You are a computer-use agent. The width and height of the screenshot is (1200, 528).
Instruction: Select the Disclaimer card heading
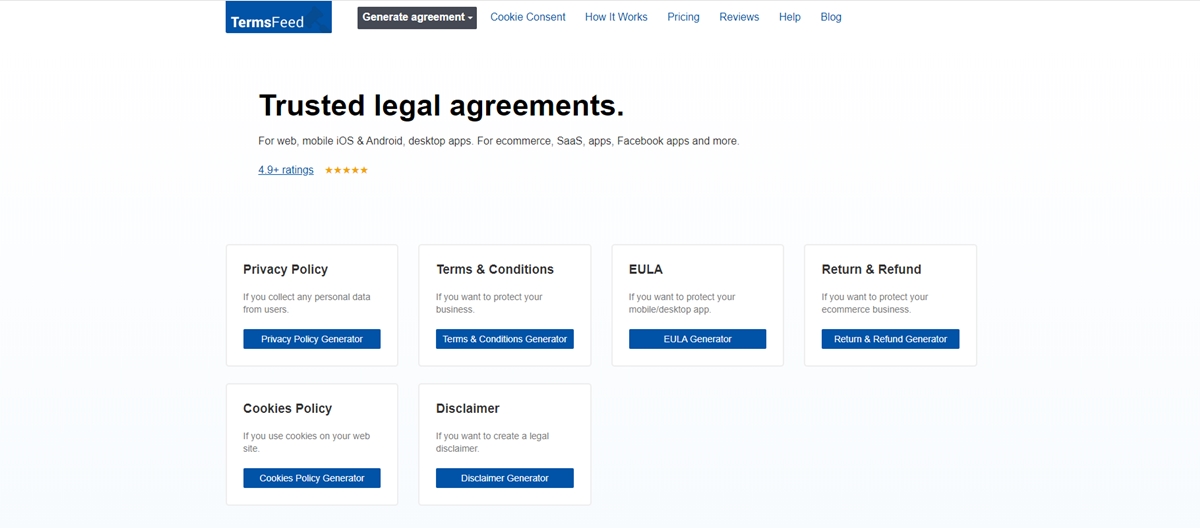click(468, 408)
